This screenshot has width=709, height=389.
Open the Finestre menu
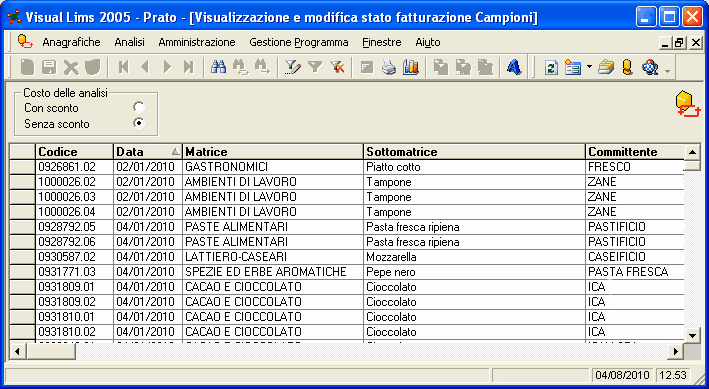click(x=382, y=42)
